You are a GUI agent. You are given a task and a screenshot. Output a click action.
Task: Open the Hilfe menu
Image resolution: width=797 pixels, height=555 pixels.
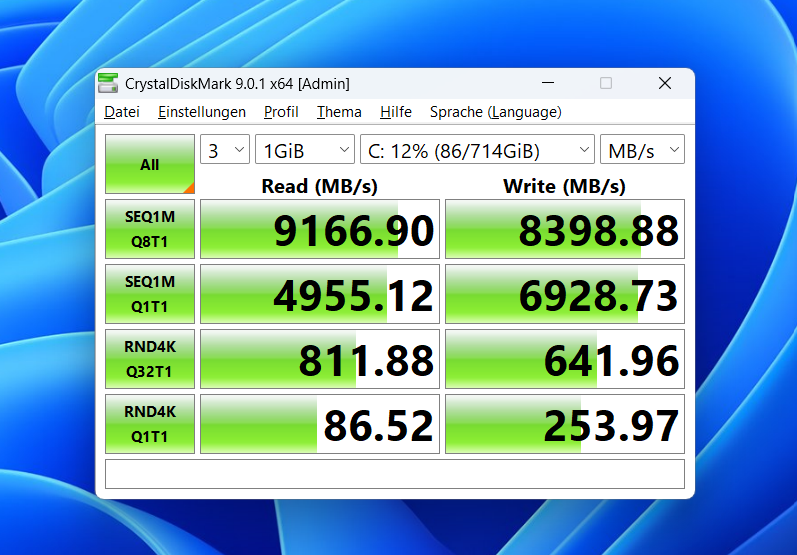396,112
